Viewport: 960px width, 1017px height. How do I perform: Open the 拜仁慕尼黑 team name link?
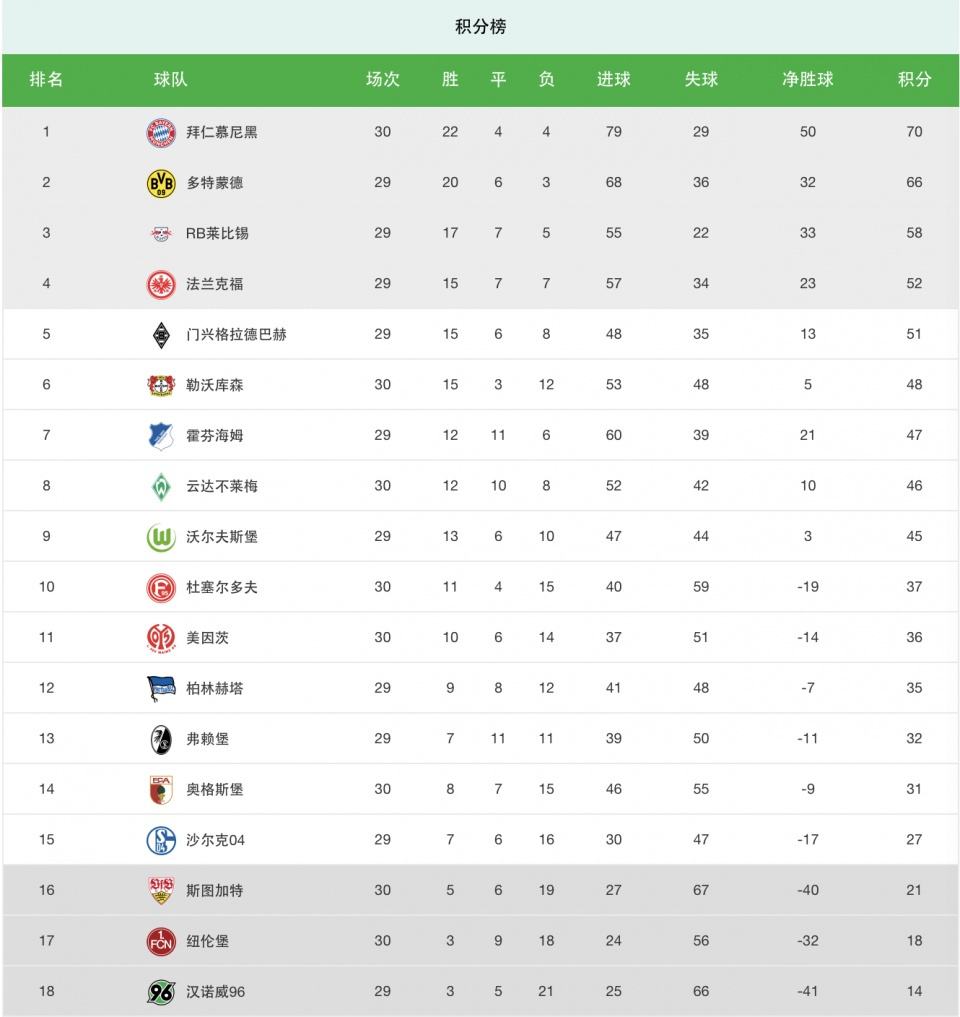pos(222,132)
